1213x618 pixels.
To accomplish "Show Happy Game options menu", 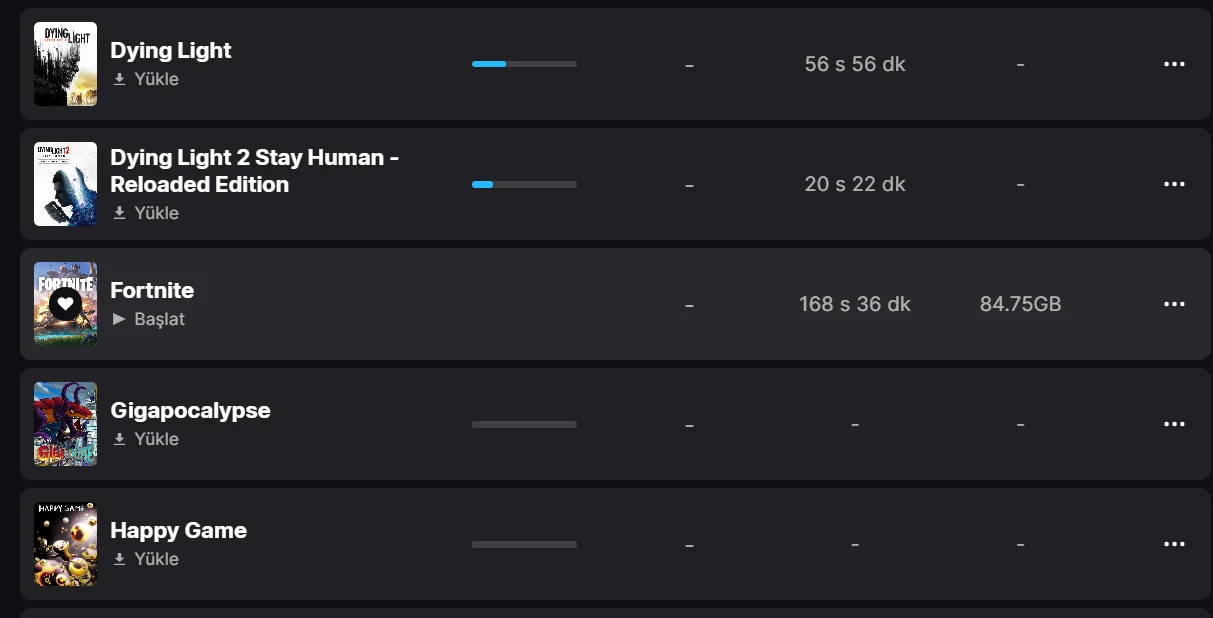I will click(x=1174, y=544).
